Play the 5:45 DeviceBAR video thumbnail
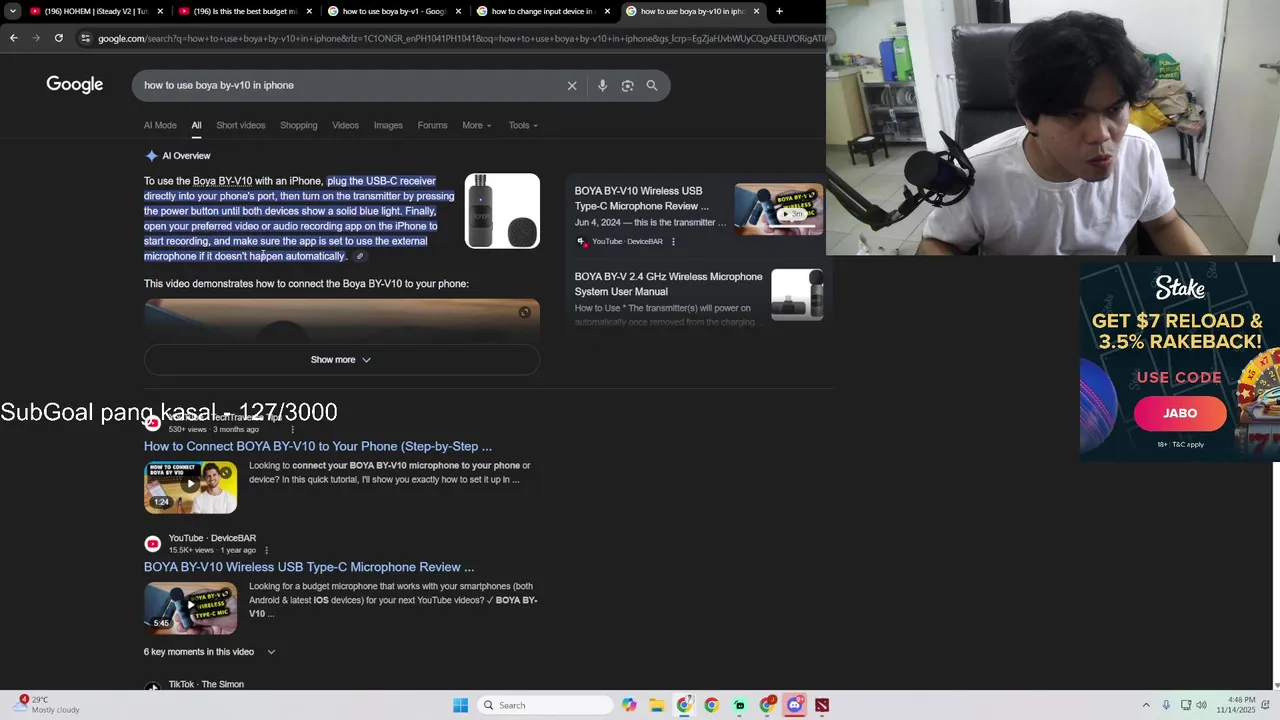The height and width of the screenshot is (720, 1280). coord(190,608)
